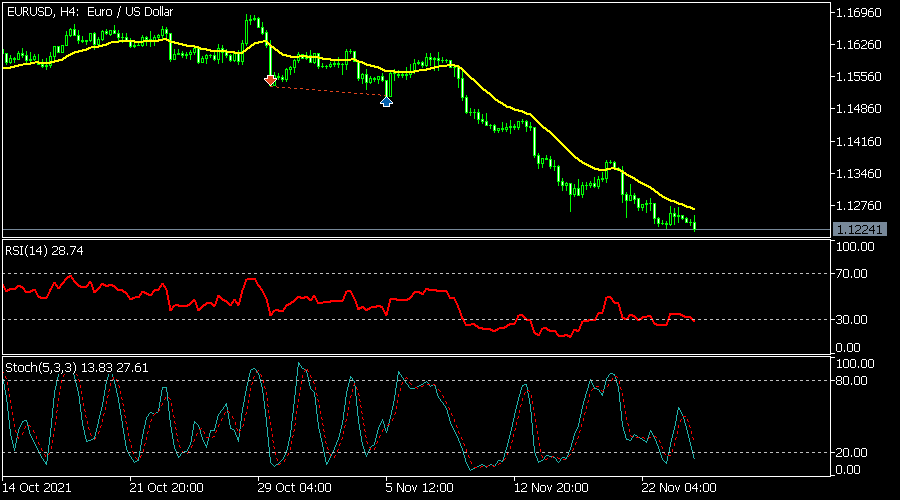
Task: Click the 1.14860 price scale value
Action: coord(859,109)
